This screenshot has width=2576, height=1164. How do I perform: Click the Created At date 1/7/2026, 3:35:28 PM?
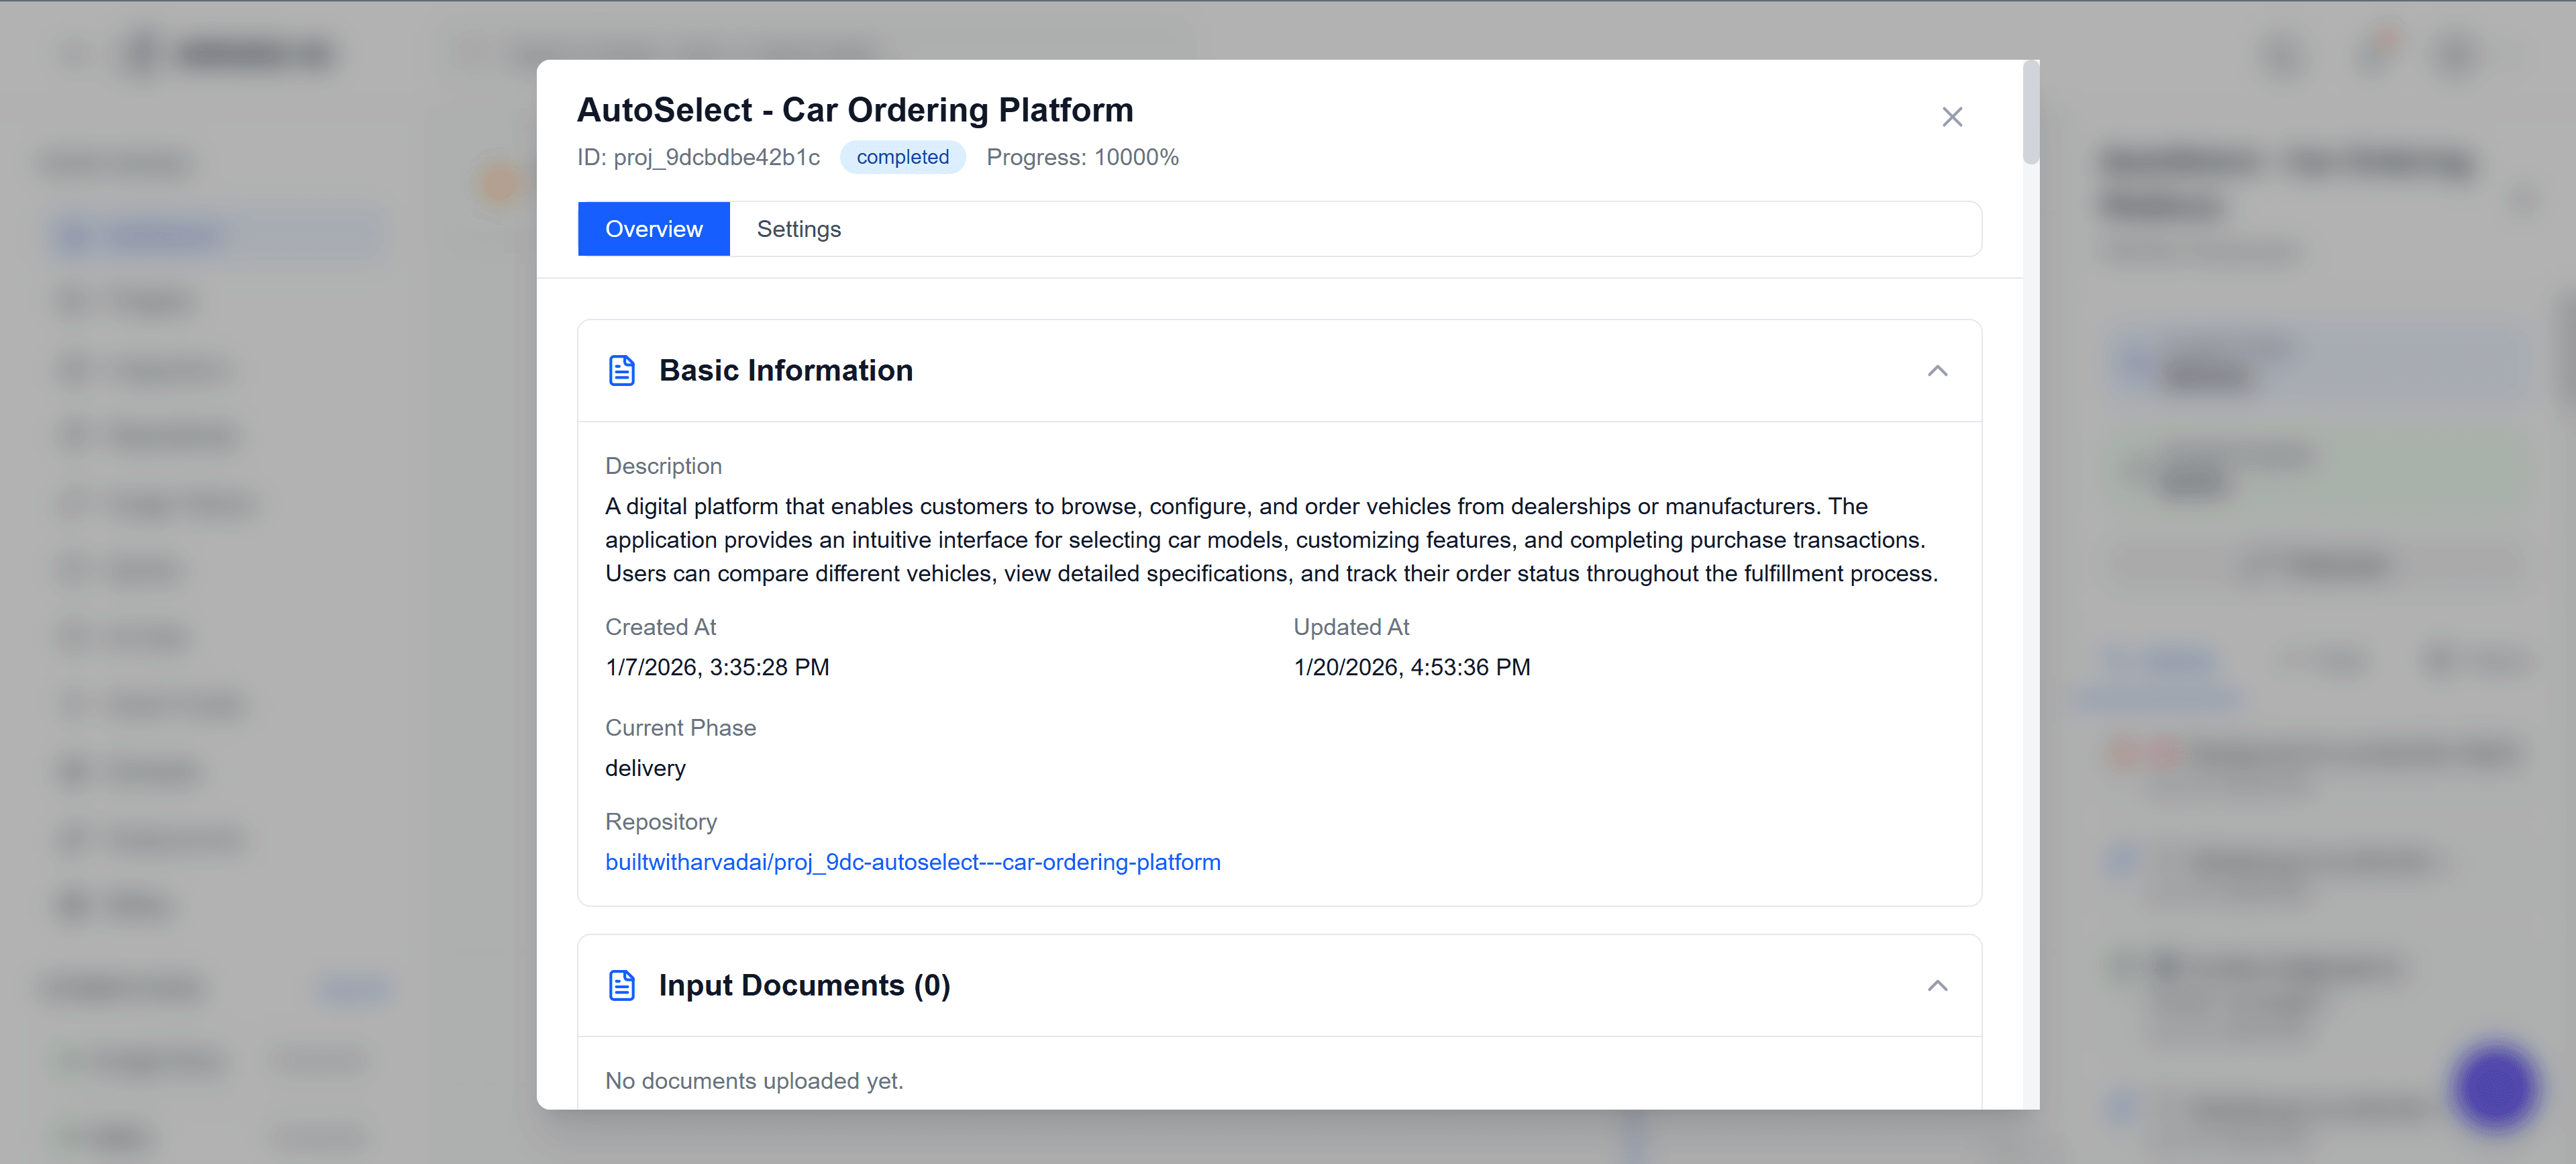(717, 667)
